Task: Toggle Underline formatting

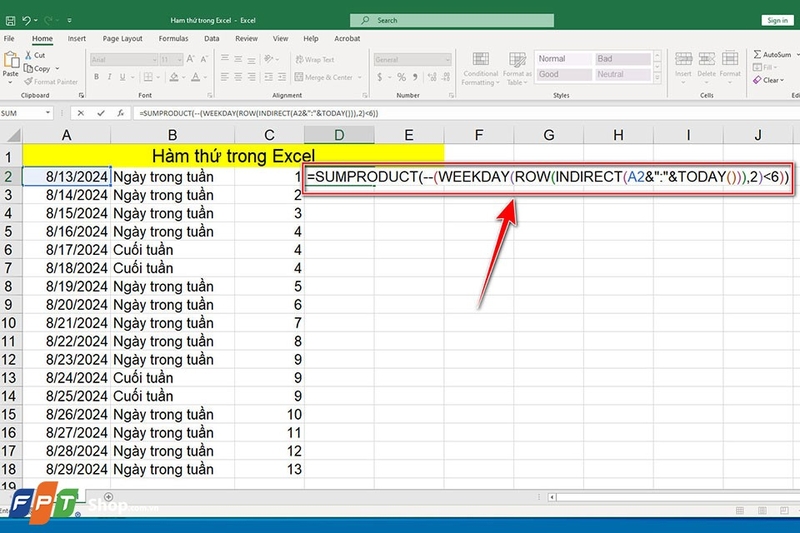Action: point(122,77)
